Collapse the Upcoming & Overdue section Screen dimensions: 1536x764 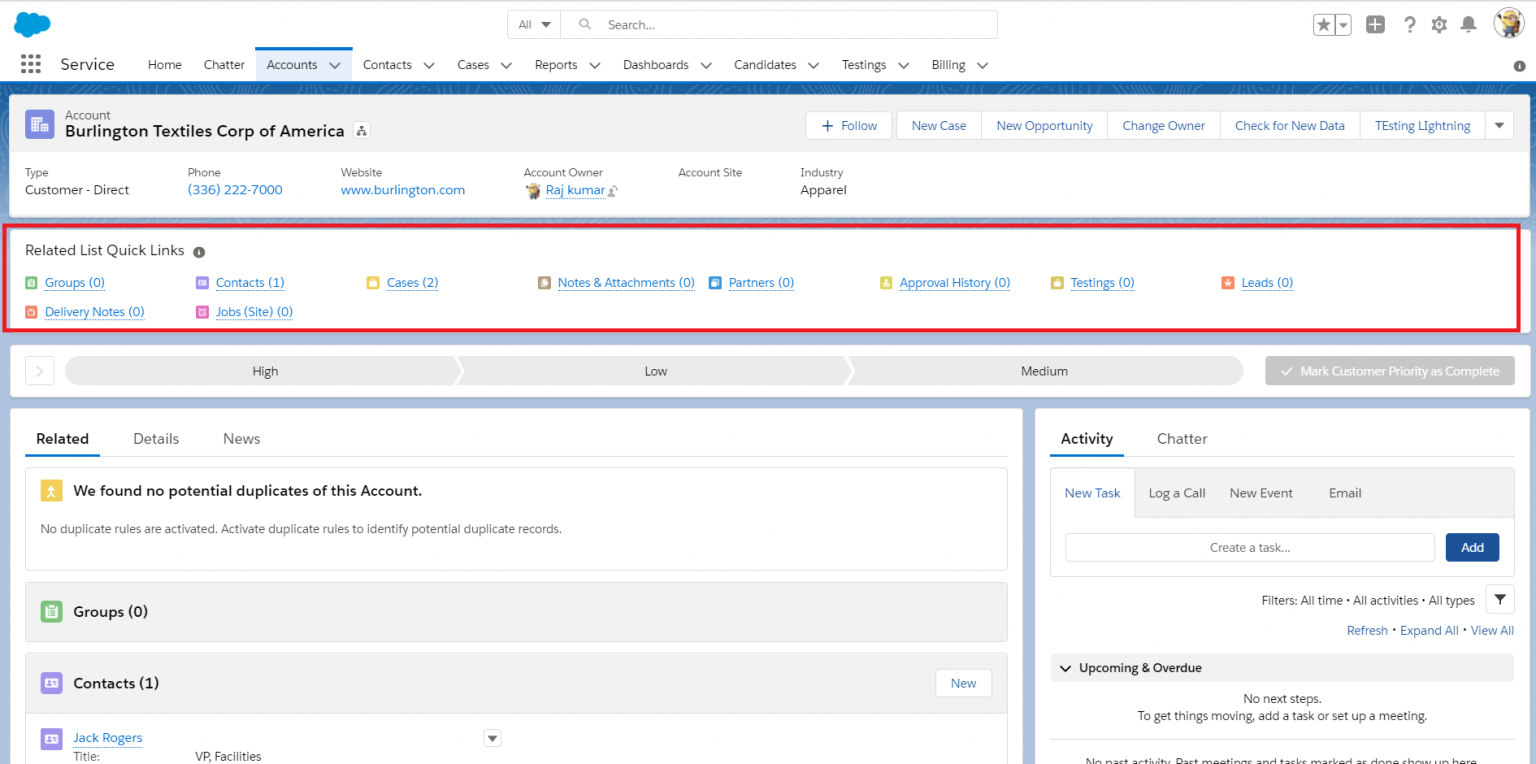pyautogui.click(x=1064, y=668)
